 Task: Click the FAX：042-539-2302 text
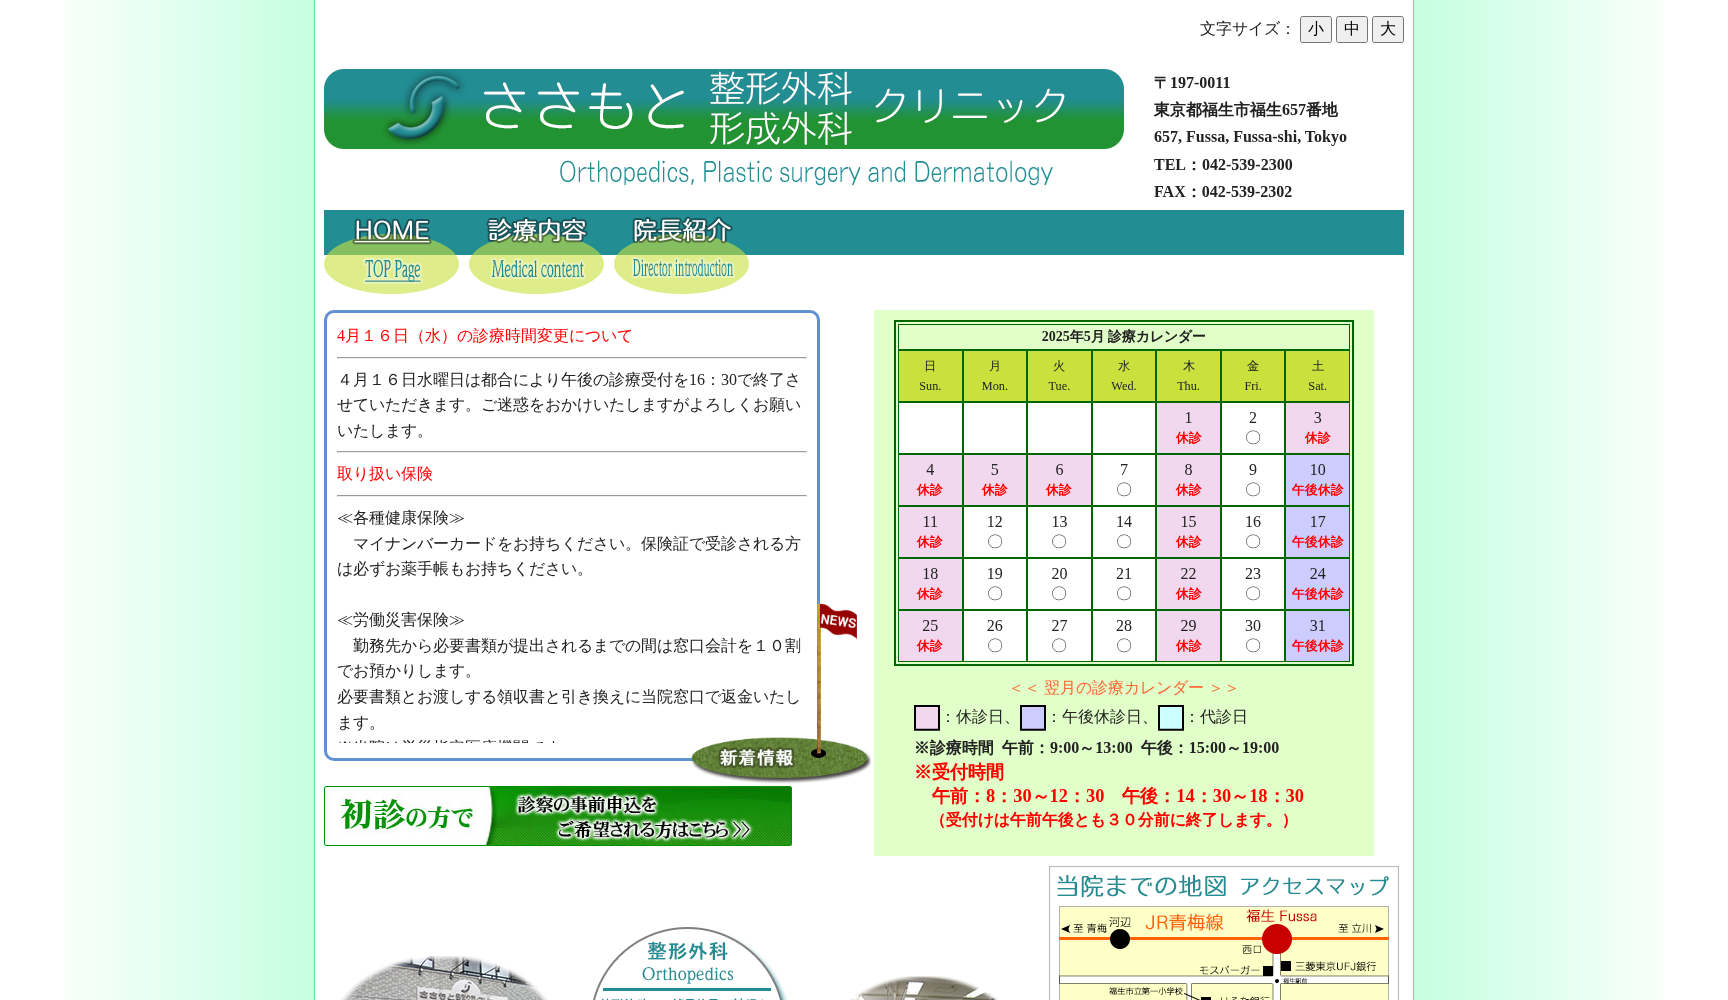coord(1223,192)
